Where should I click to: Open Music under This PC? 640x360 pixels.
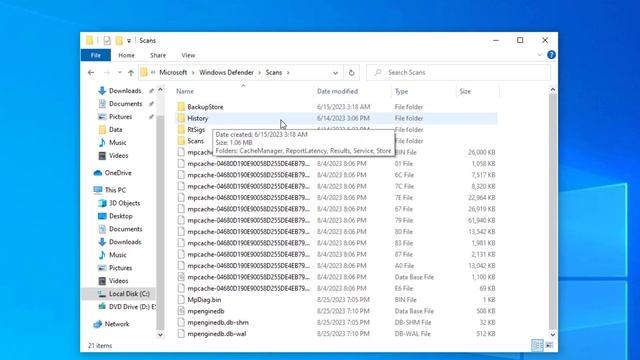click(118, 255)
